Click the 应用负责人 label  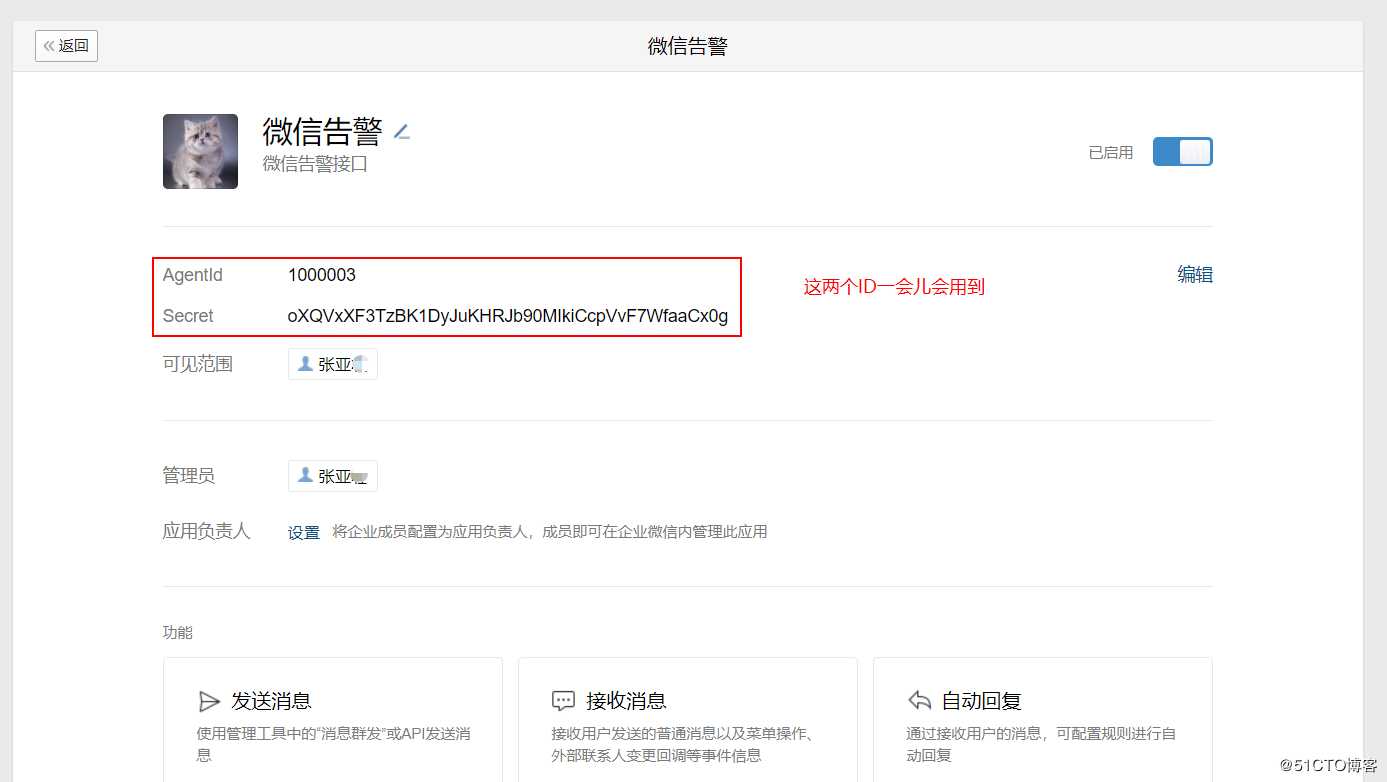[206, 531]
